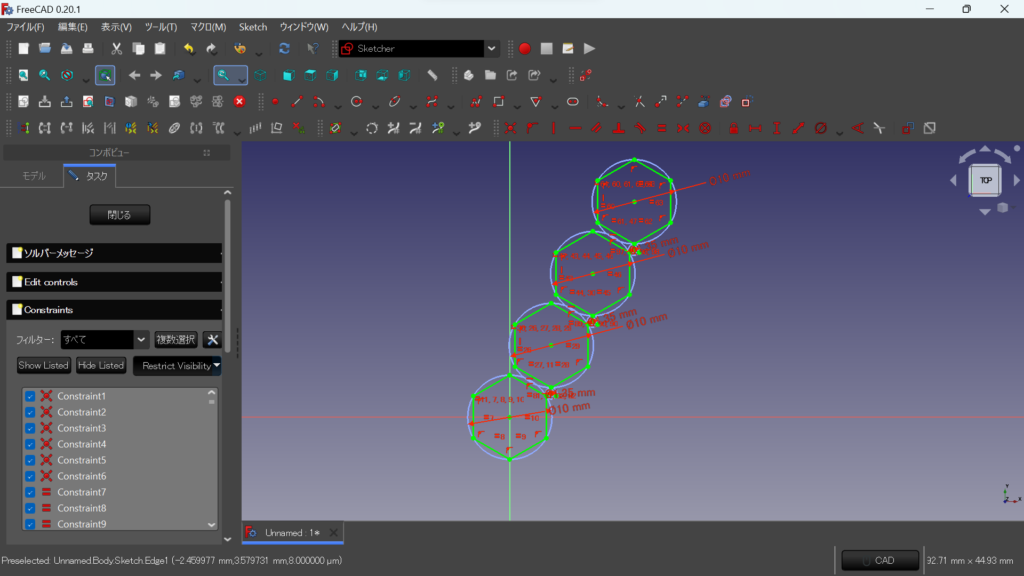This screenshot has width=1024, height=576.
Task: Apply vertical constraint
Action: pos(554,129)
